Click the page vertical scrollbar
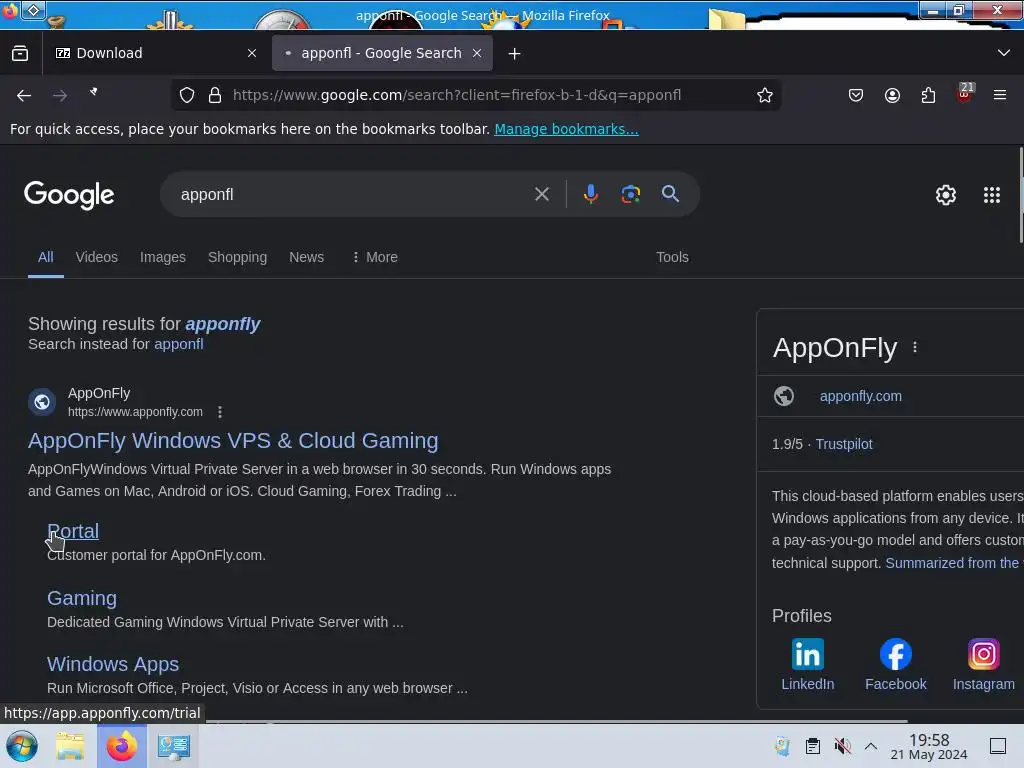Image resolution: width=1024 pixels, height=768 pixels. tap(1021, 196)
